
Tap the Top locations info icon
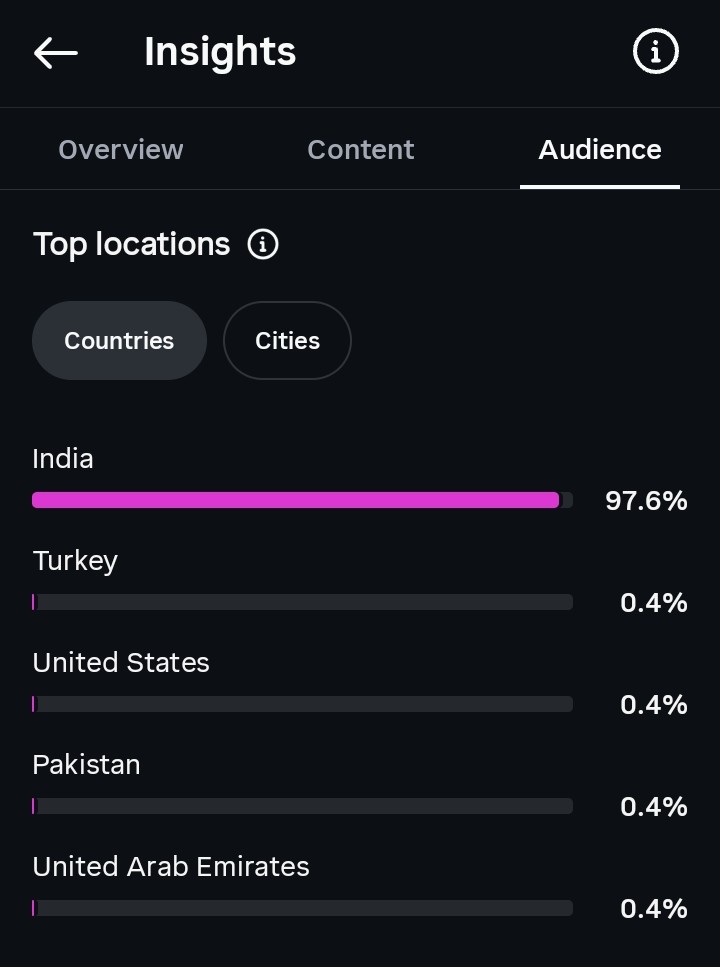coord(263,244)
